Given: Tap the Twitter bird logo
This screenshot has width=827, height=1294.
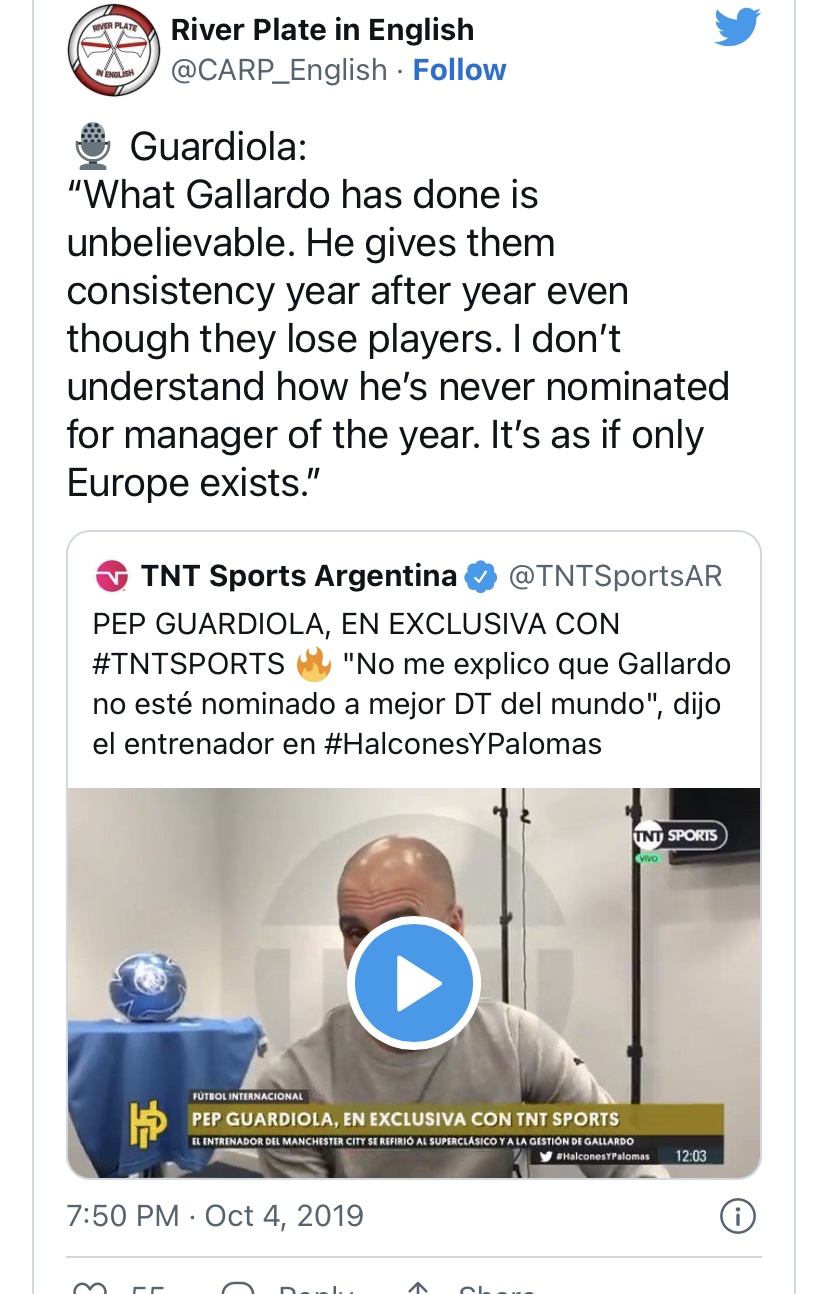Looking at the screenshot, I should coord(738,28).
